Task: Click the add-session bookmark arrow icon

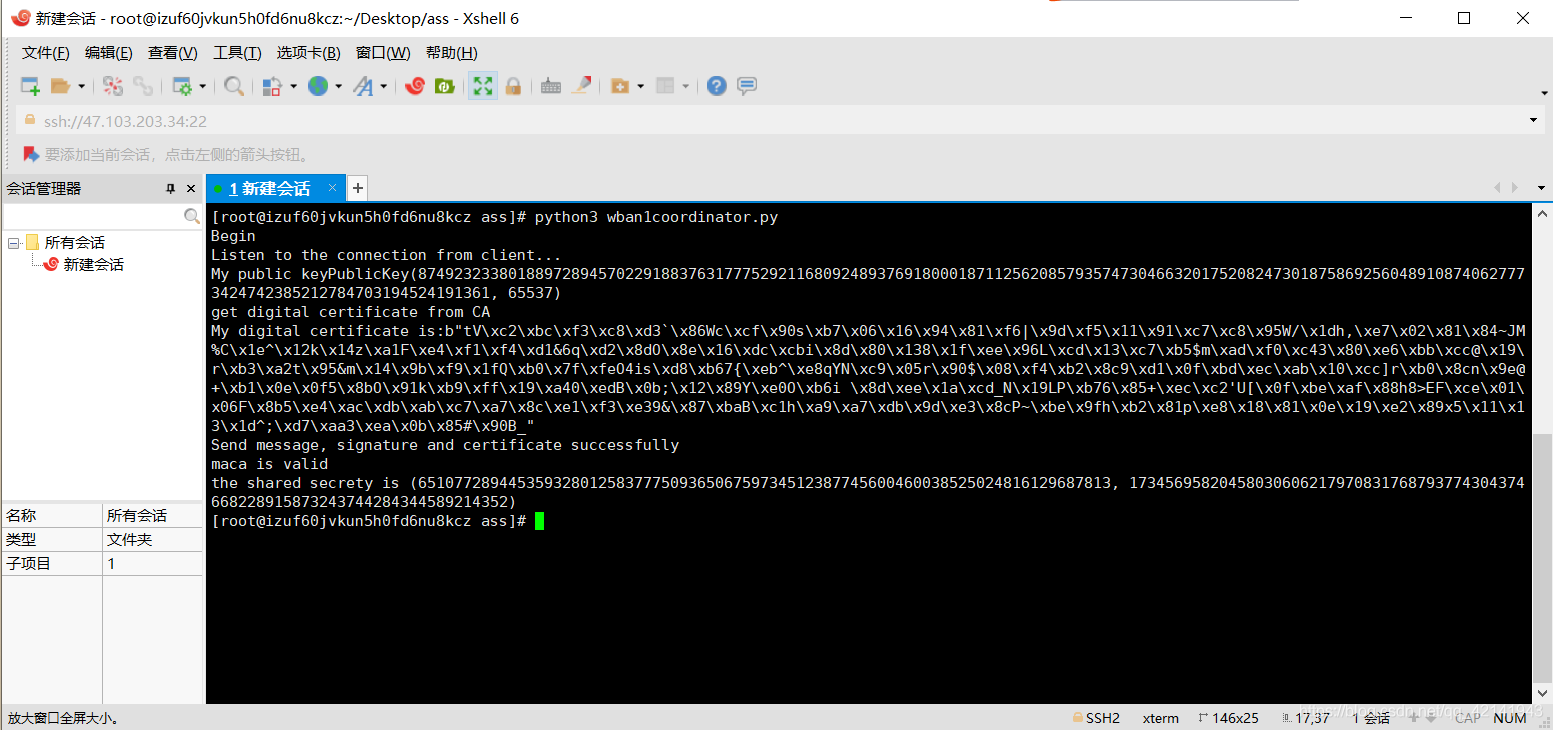Action: coord(31,154)
